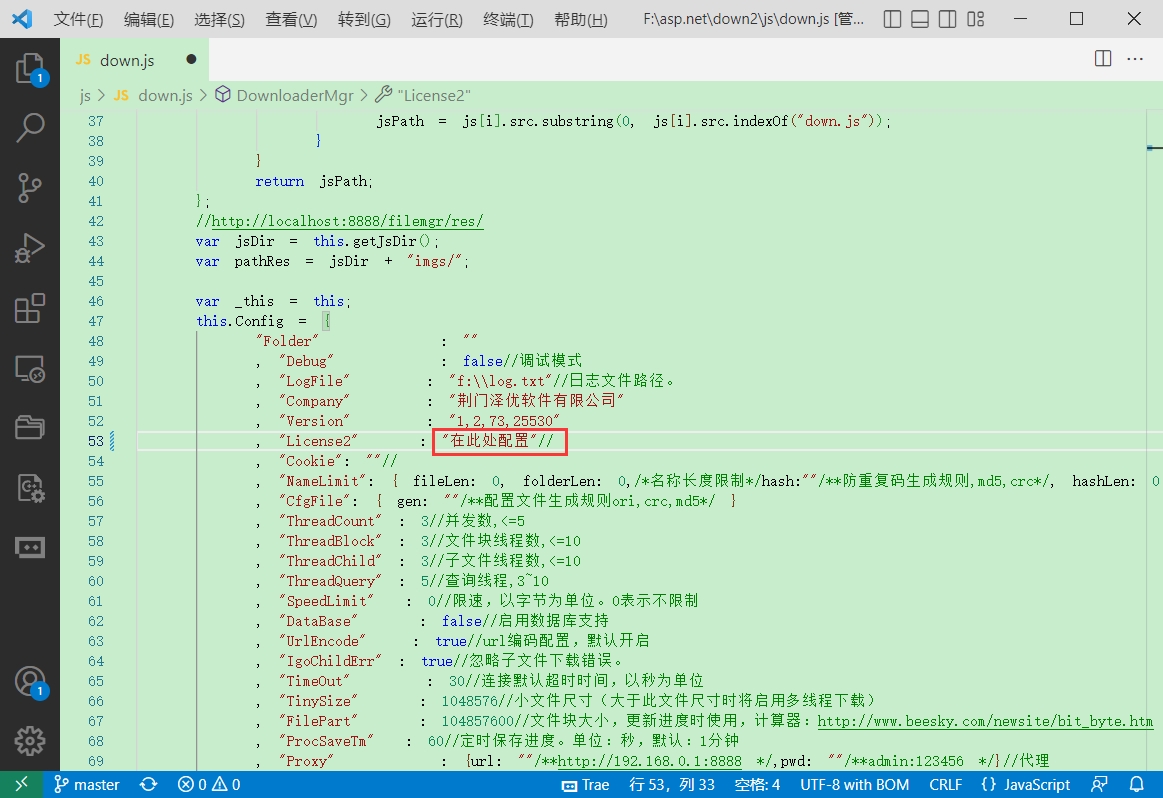Click the return jsPath statement
This screenshot has height=798, width=1163.
tap(314, 181)
